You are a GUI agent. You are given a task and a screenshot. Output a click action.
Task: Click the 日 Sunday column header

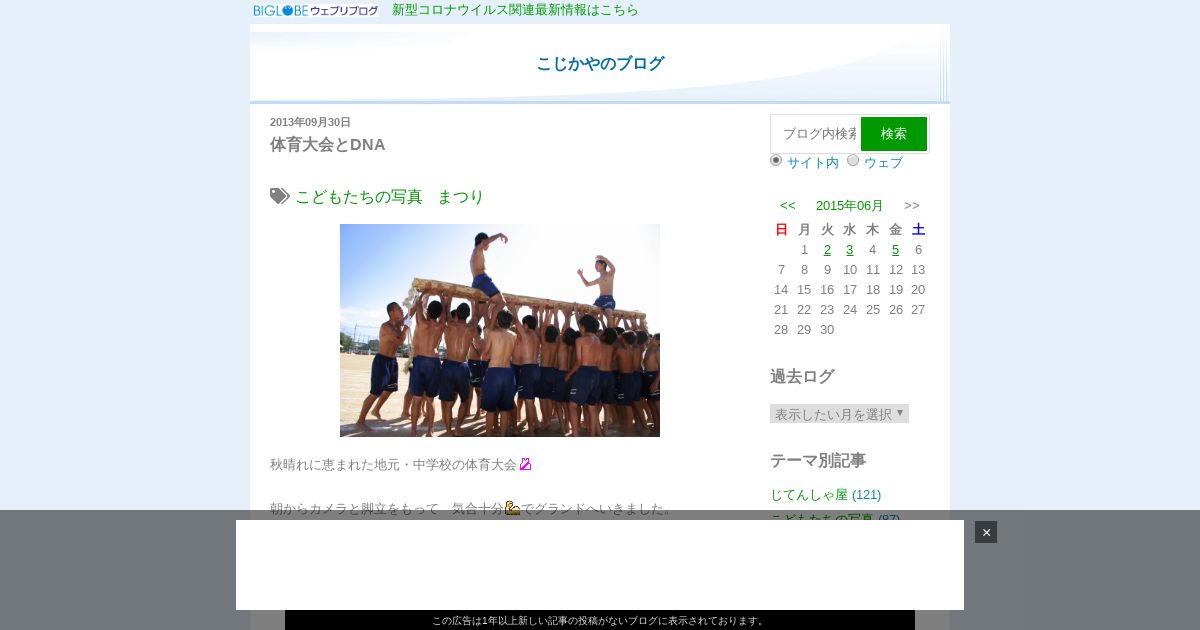click(x=782, y=230)
